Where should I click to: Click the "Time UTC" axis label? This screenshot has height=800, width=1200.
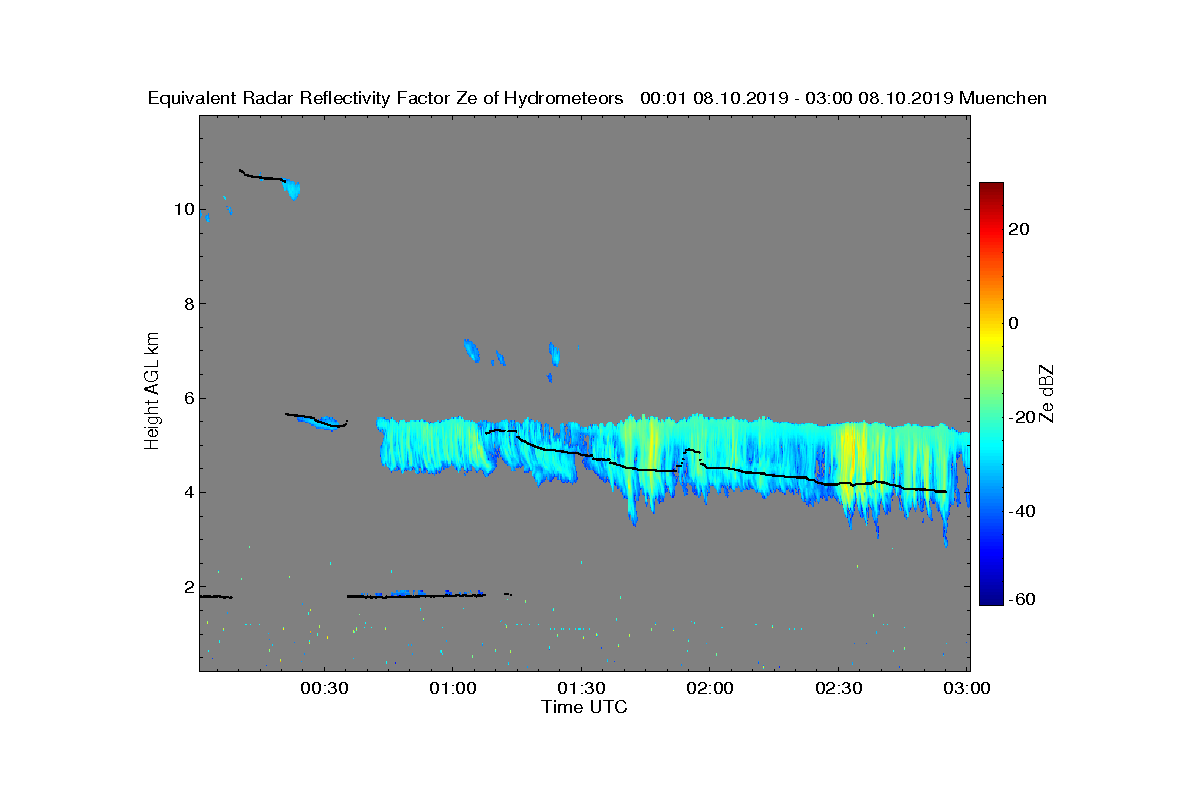coord(584,707)
